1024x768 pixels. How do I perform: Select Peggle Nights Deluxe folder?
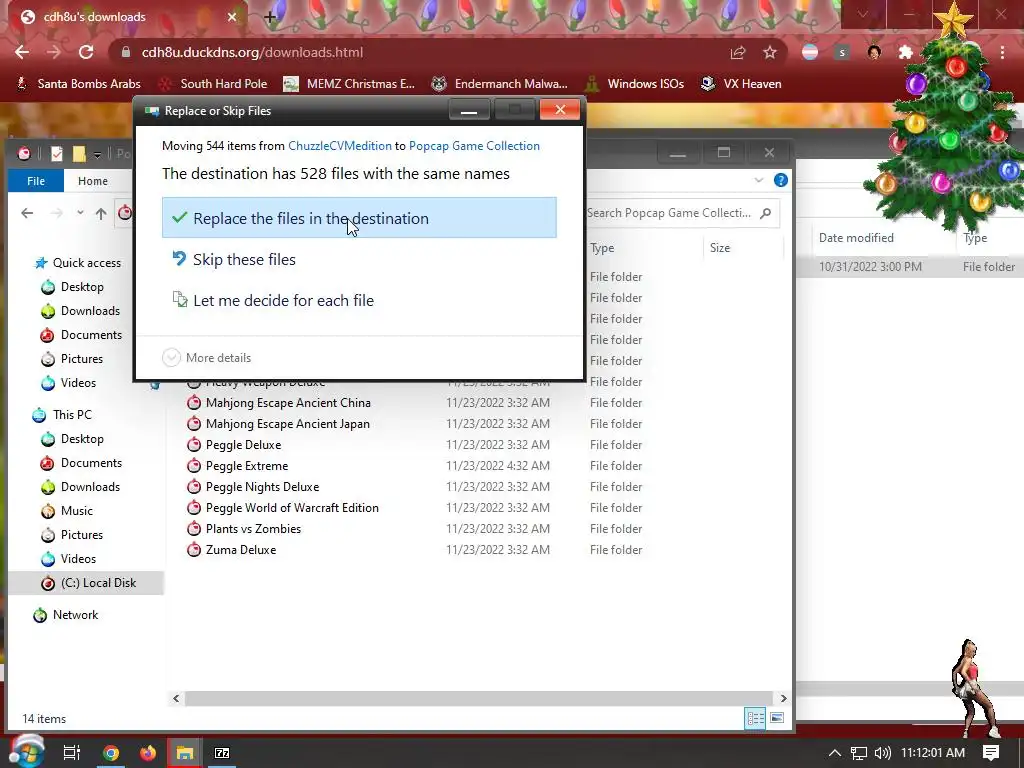pyautogui.click(x=262, y=487)
